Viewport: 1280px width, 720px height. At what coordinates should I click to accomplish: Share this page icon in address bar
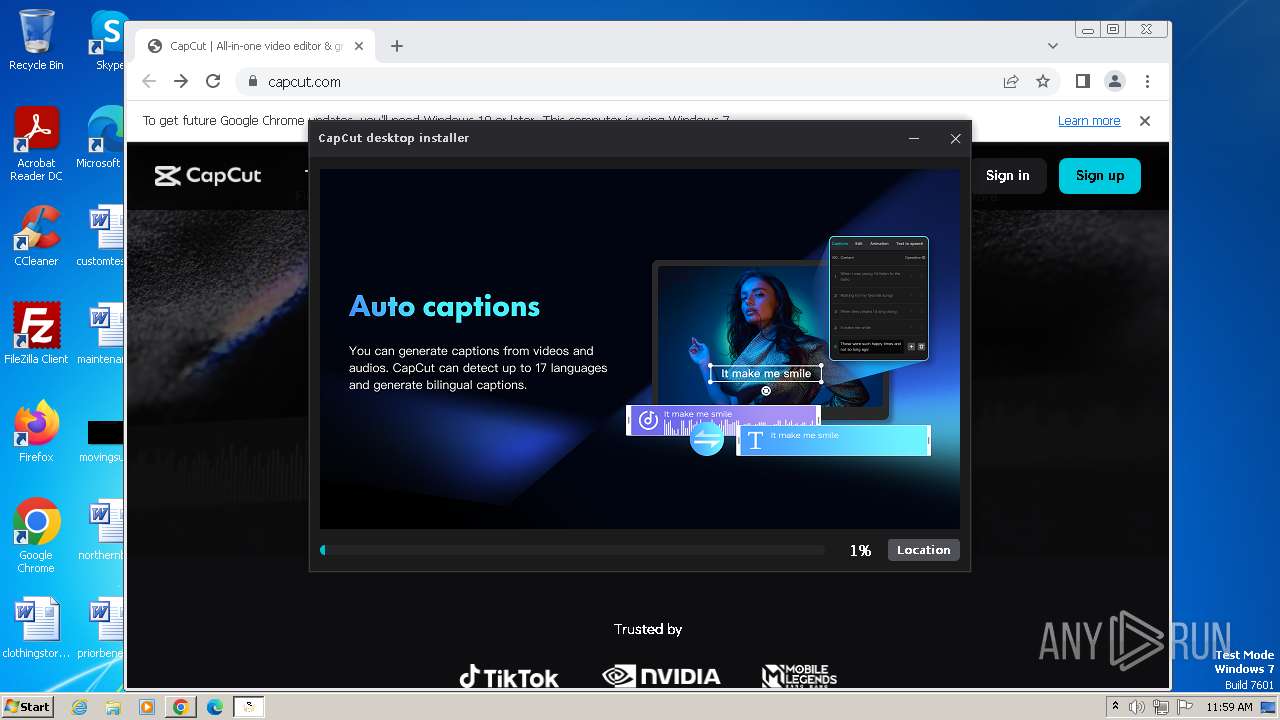click(1011, 82)
